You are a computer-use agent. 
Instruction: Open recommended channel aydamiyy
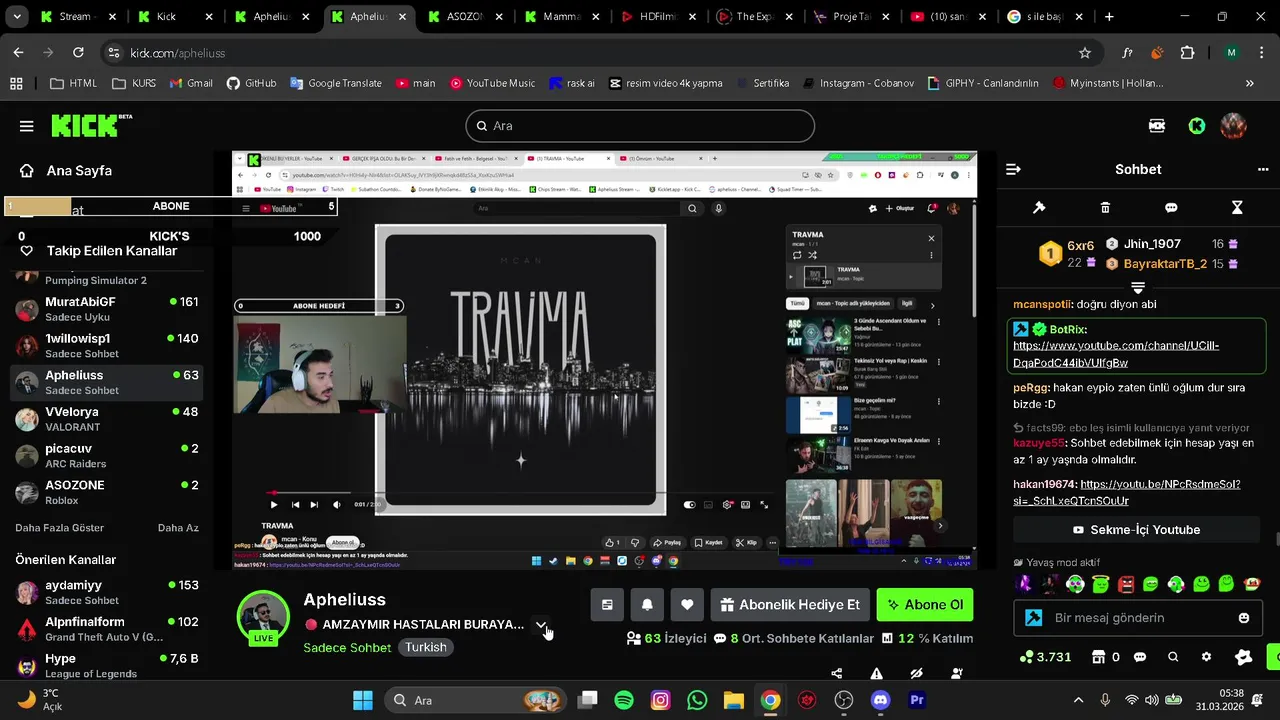click(x=107, y=592)
